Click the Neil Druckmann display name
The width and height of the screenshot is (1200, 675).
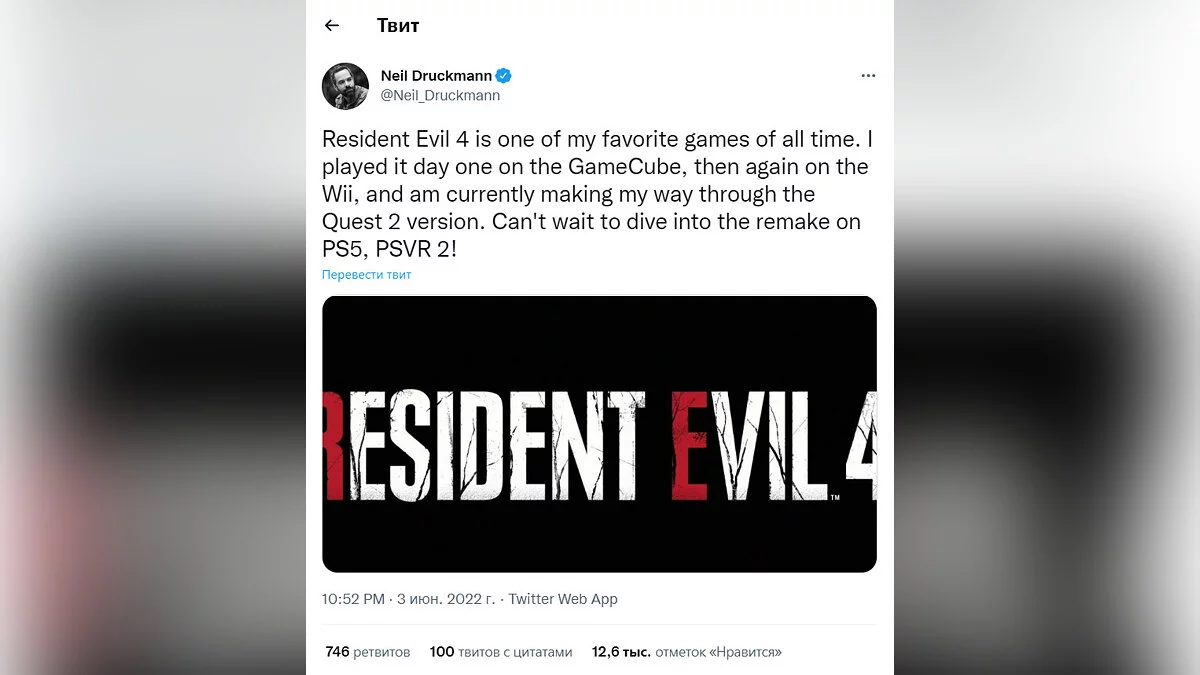[437, 76]
